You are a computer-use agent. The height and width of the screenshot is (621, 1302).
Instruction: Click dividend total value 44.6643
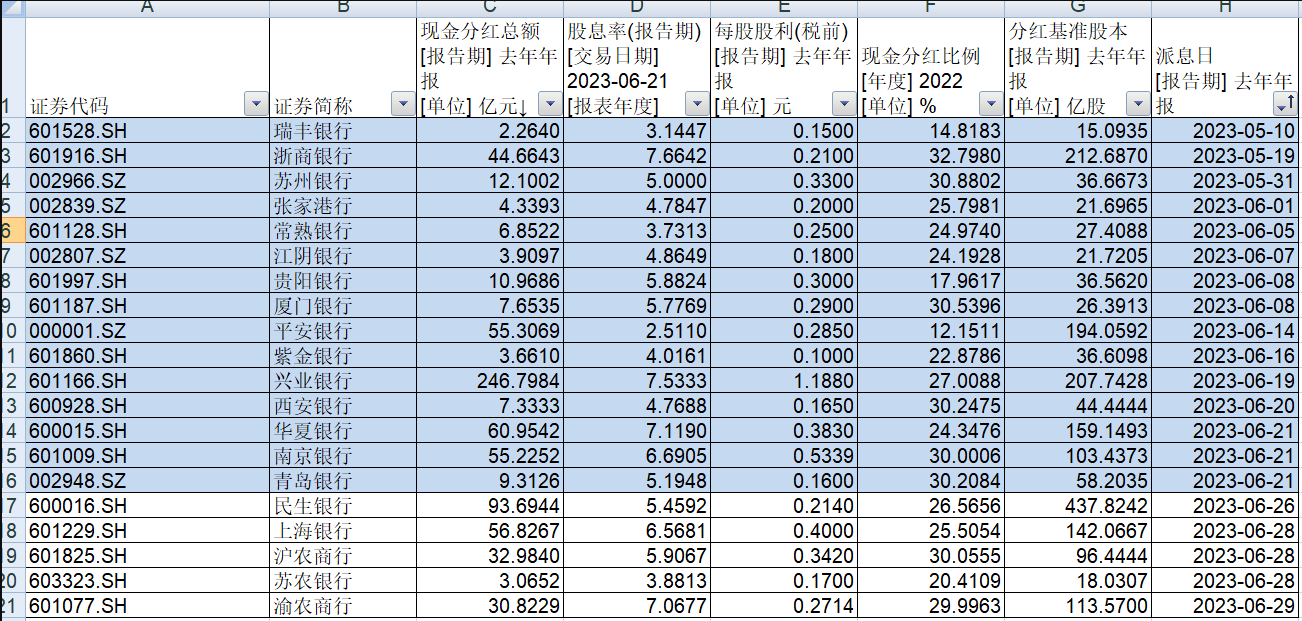(490, 155)
